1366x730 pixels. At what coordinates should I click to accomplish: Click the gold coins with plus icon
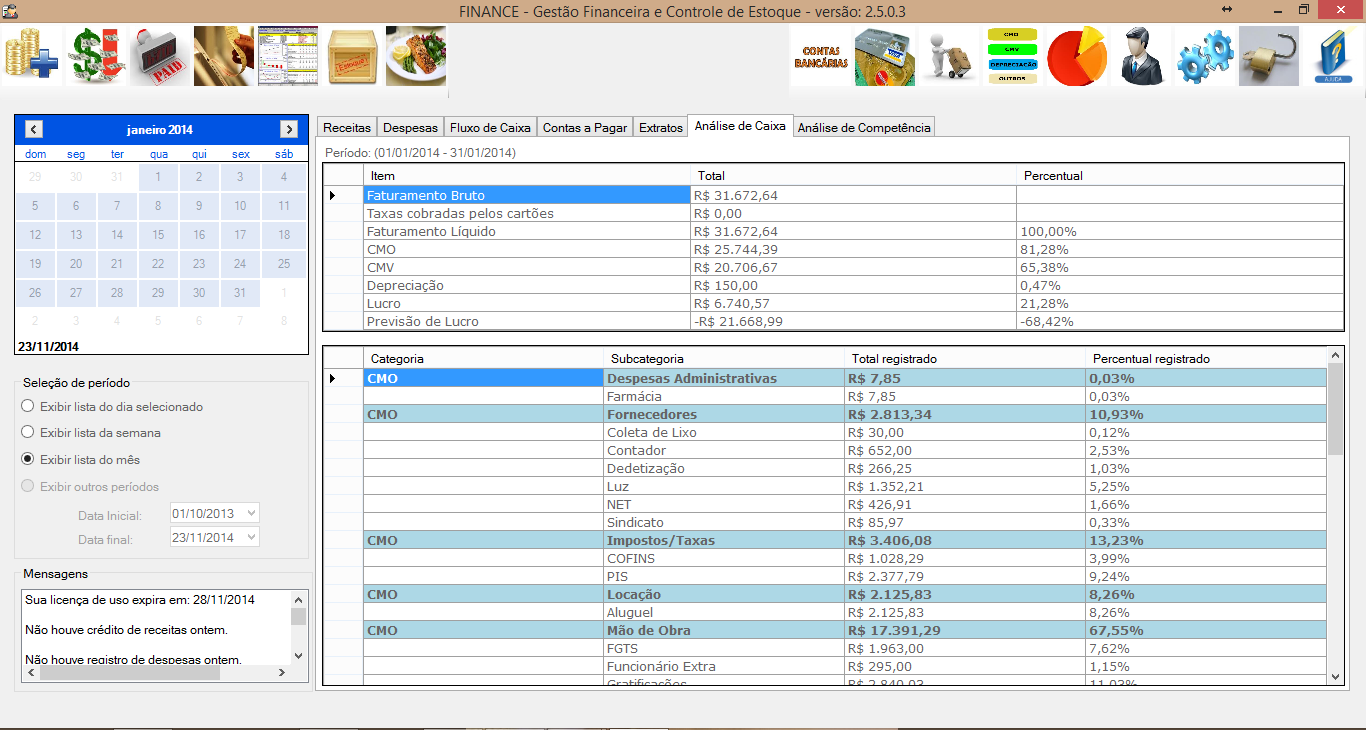tap(31, 56)
